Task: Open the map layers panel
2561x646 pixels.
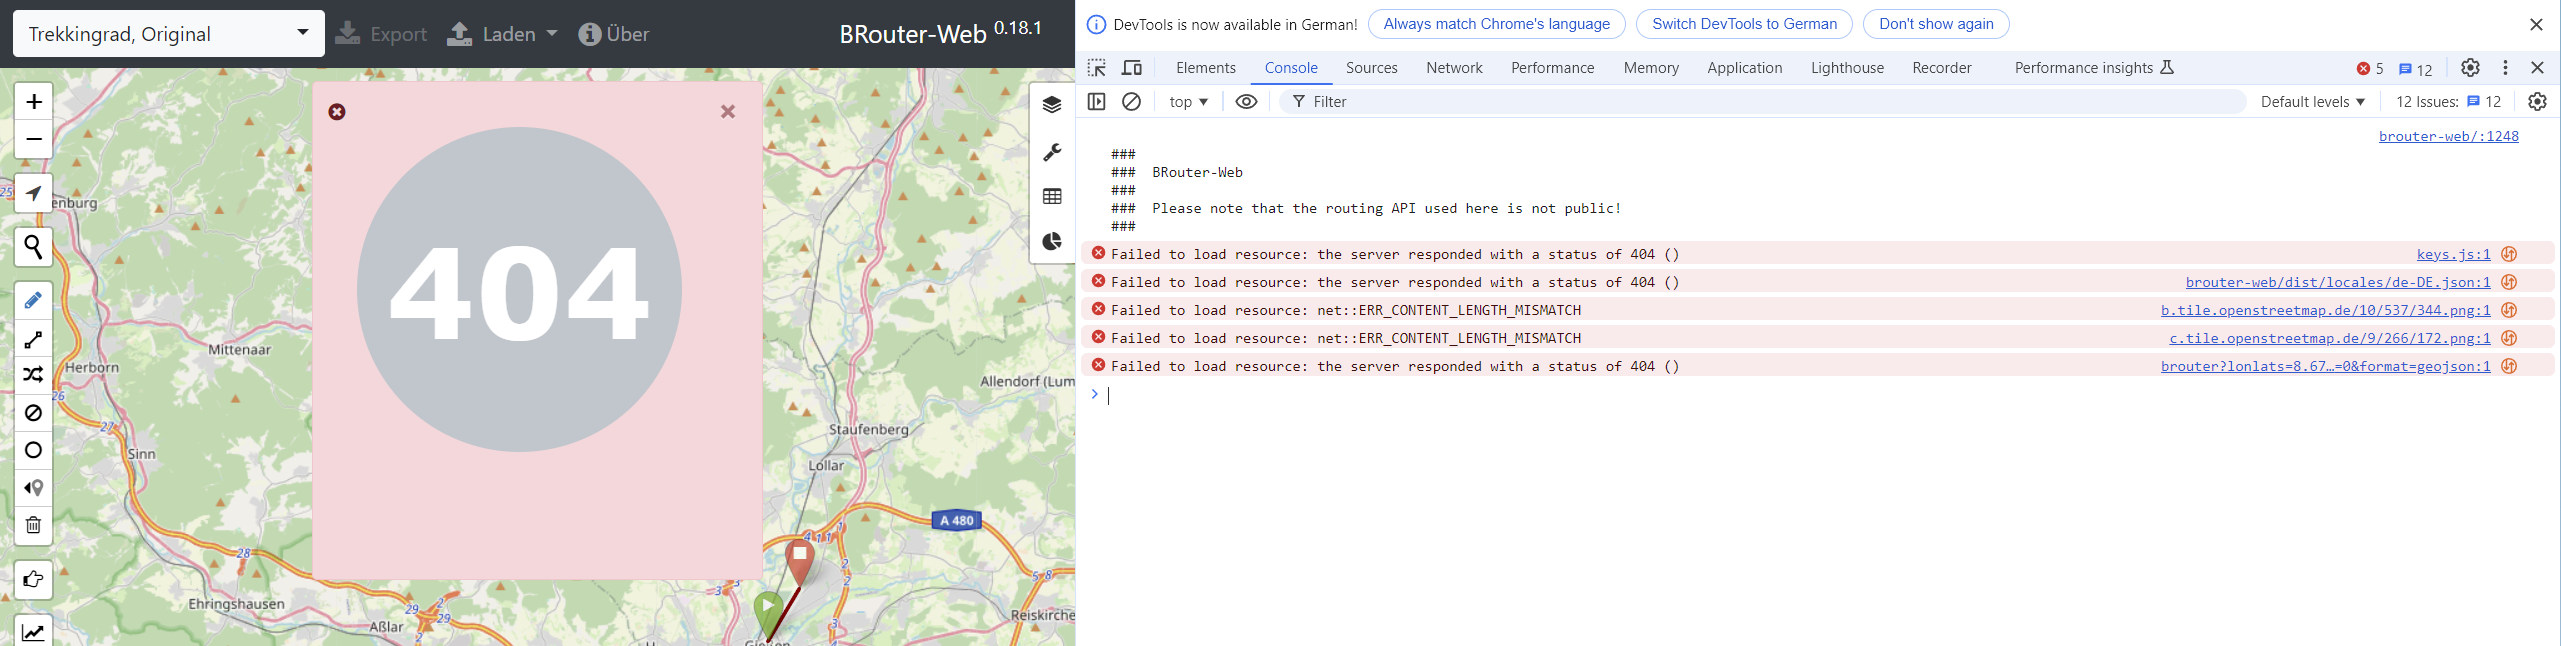Action: pyautogui.click(x=1052, y=105)
